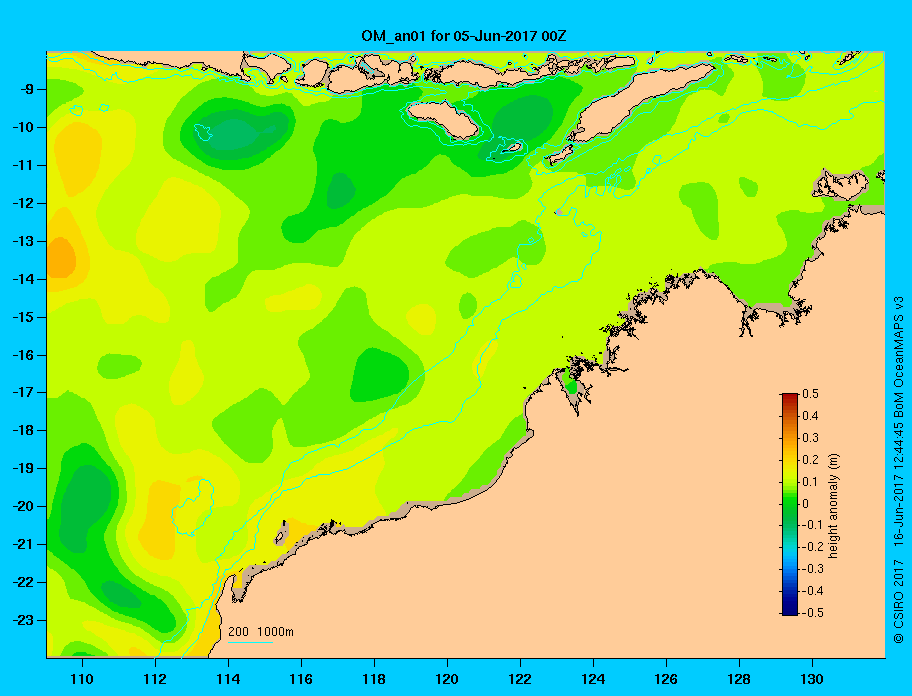
Task: Select the latitude tick label -12
Action: coord(23,204)
